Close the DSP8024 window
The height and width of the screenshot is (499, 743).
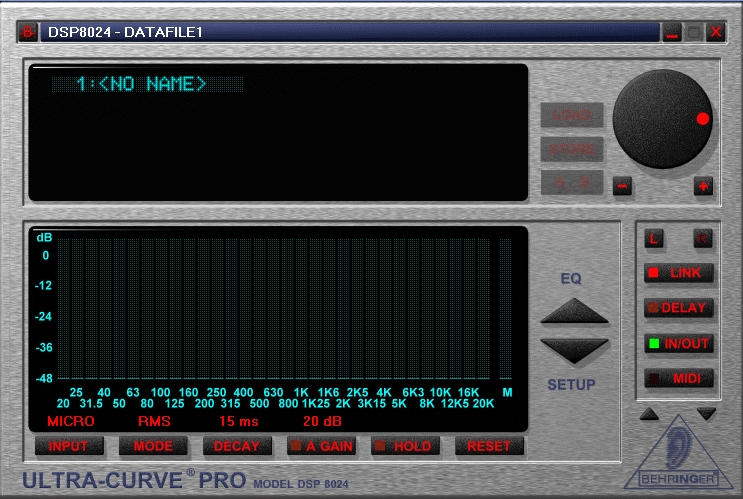[x=716, y=33]
